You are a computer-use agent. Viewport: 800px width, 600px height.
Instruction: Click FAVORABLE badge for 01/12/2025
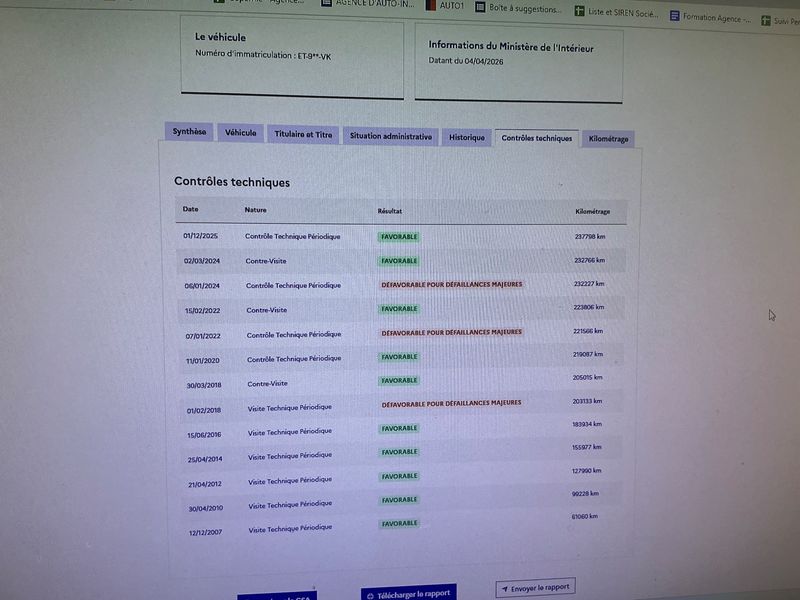coord(399,237)
